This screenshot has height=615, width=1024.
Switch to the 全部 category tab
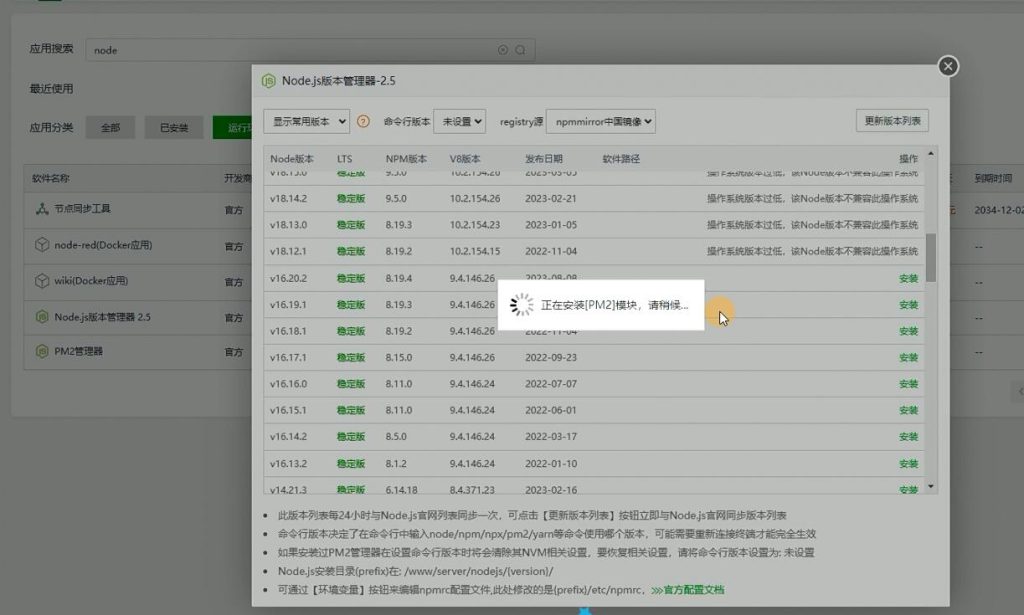point(111,128)
